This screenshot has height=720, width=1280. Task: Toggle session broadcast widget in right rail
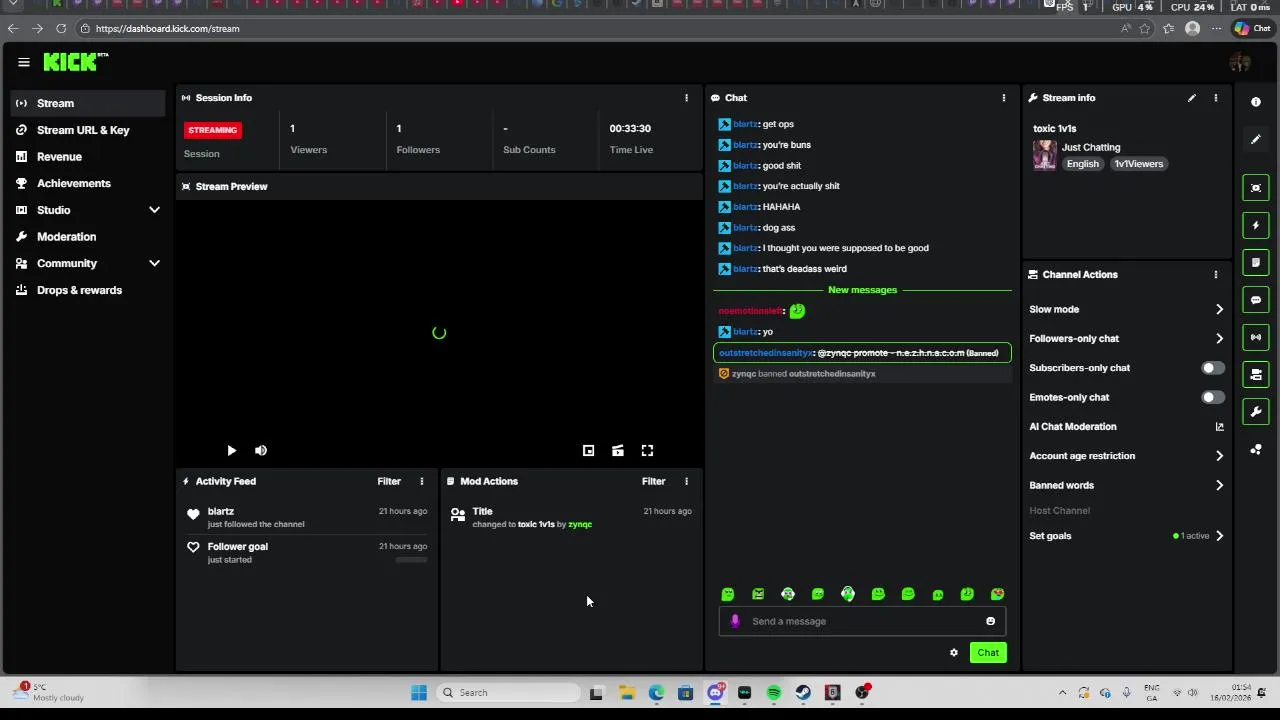1256,337
